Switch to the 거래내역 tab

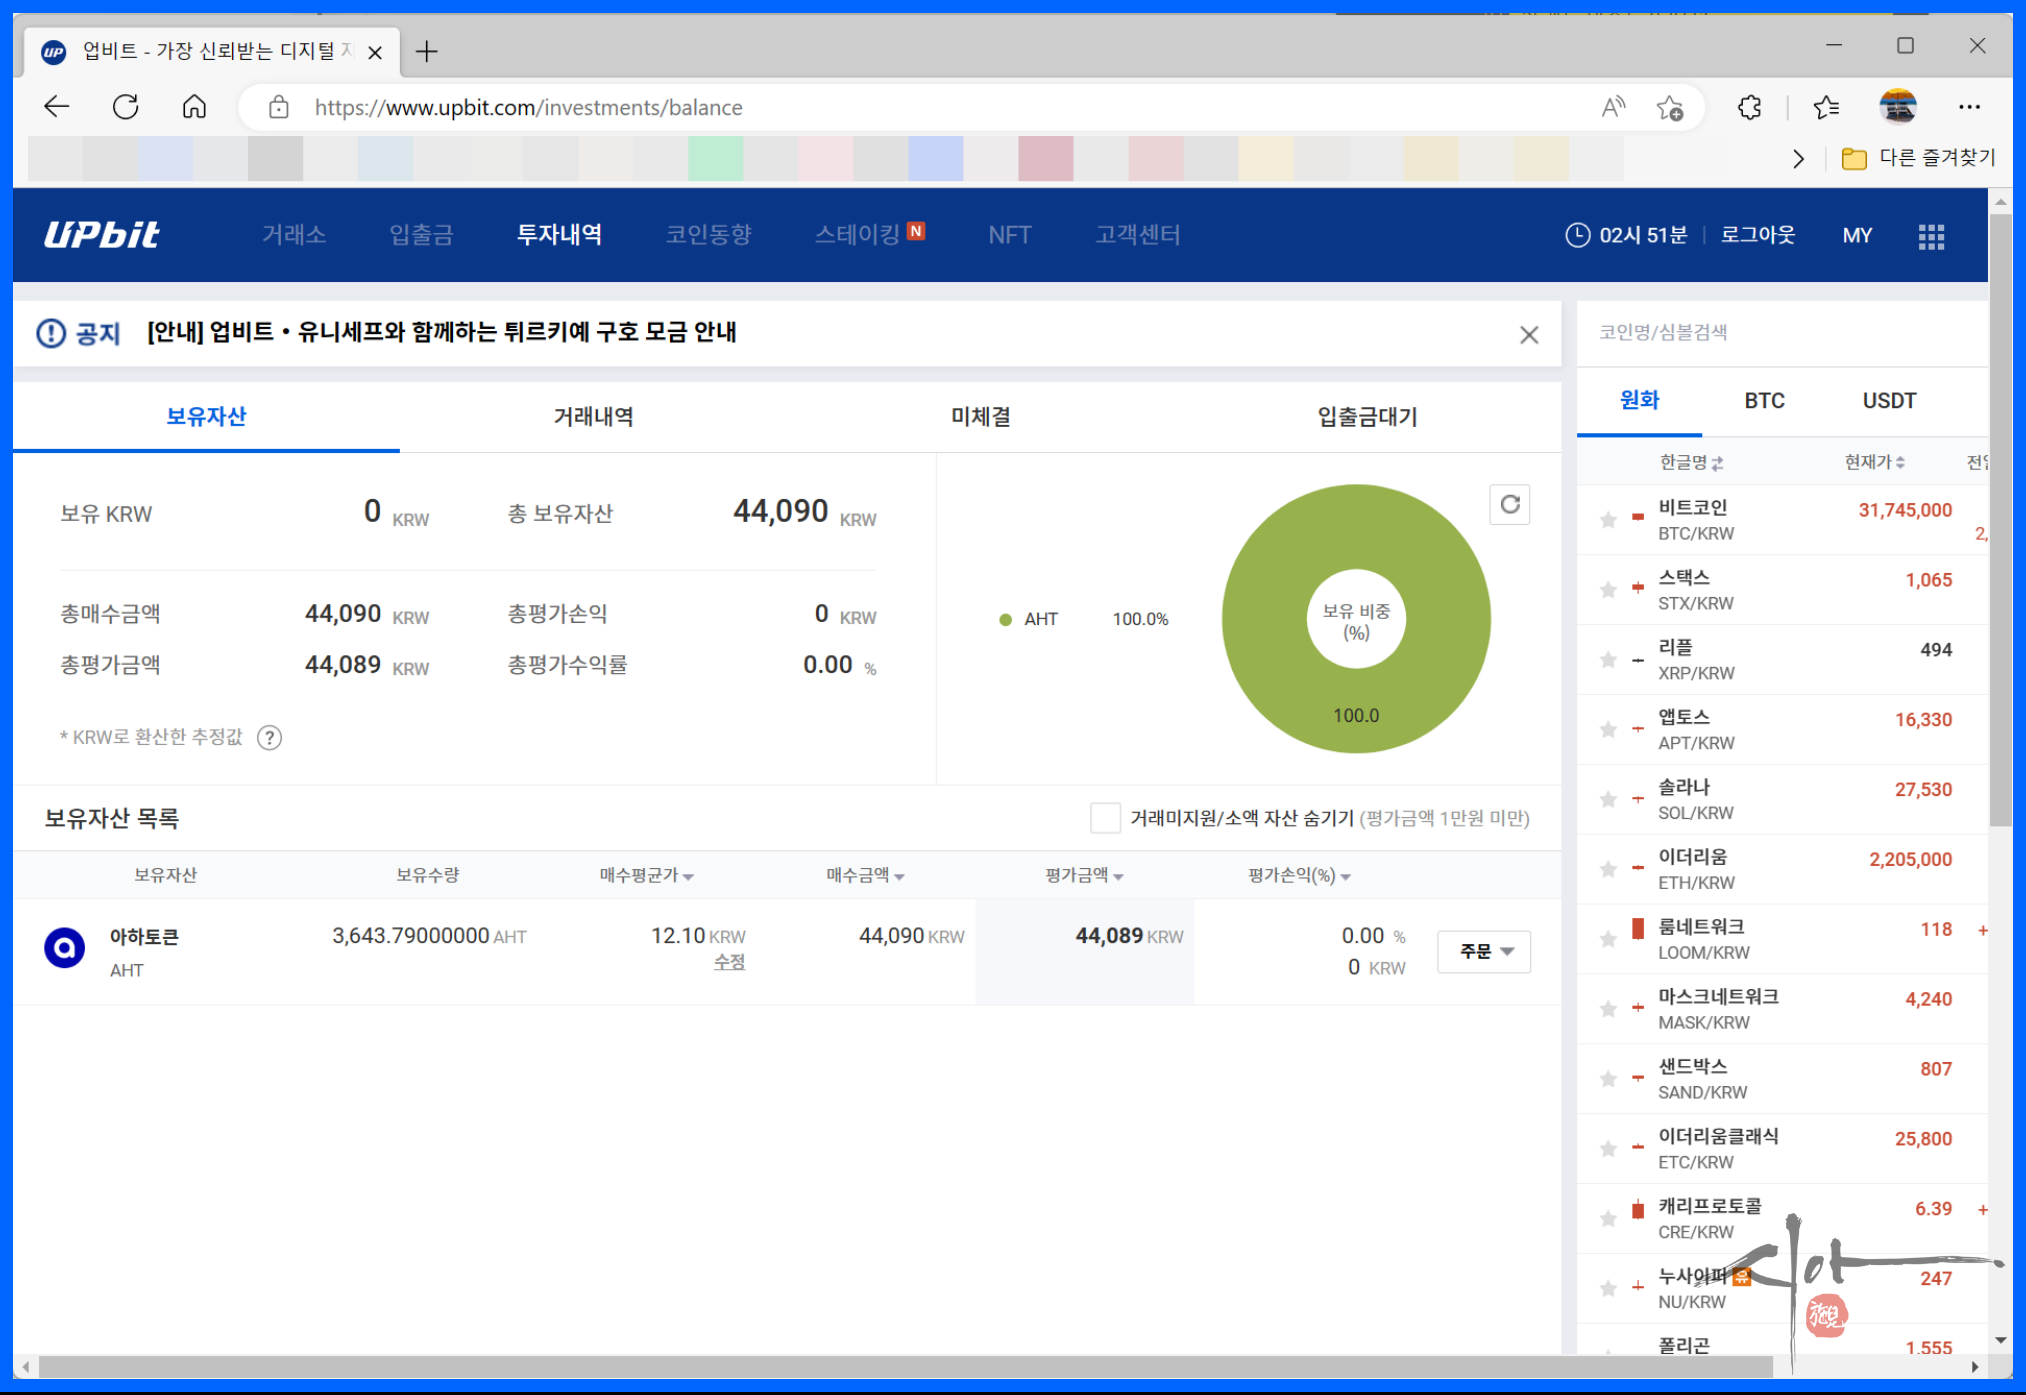click(593, 417)
